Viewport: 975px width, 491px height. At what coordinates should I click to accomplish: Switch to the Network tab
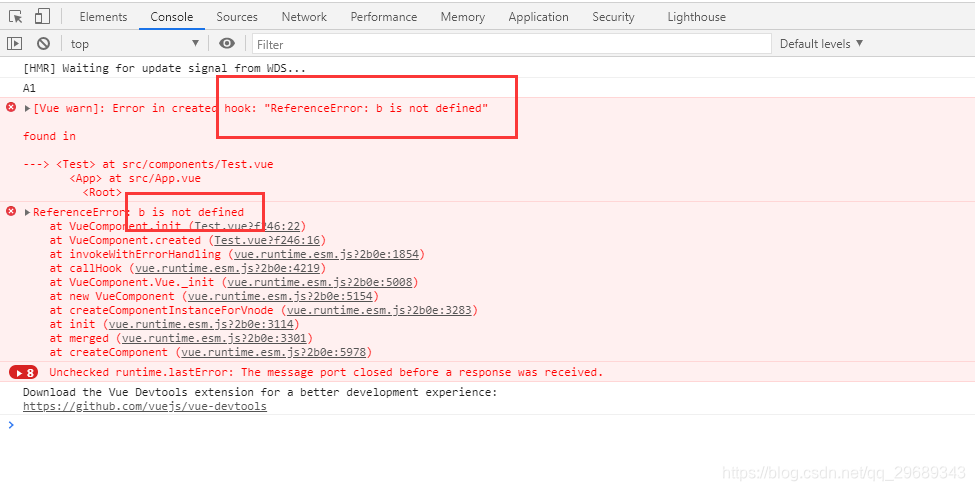304,17
